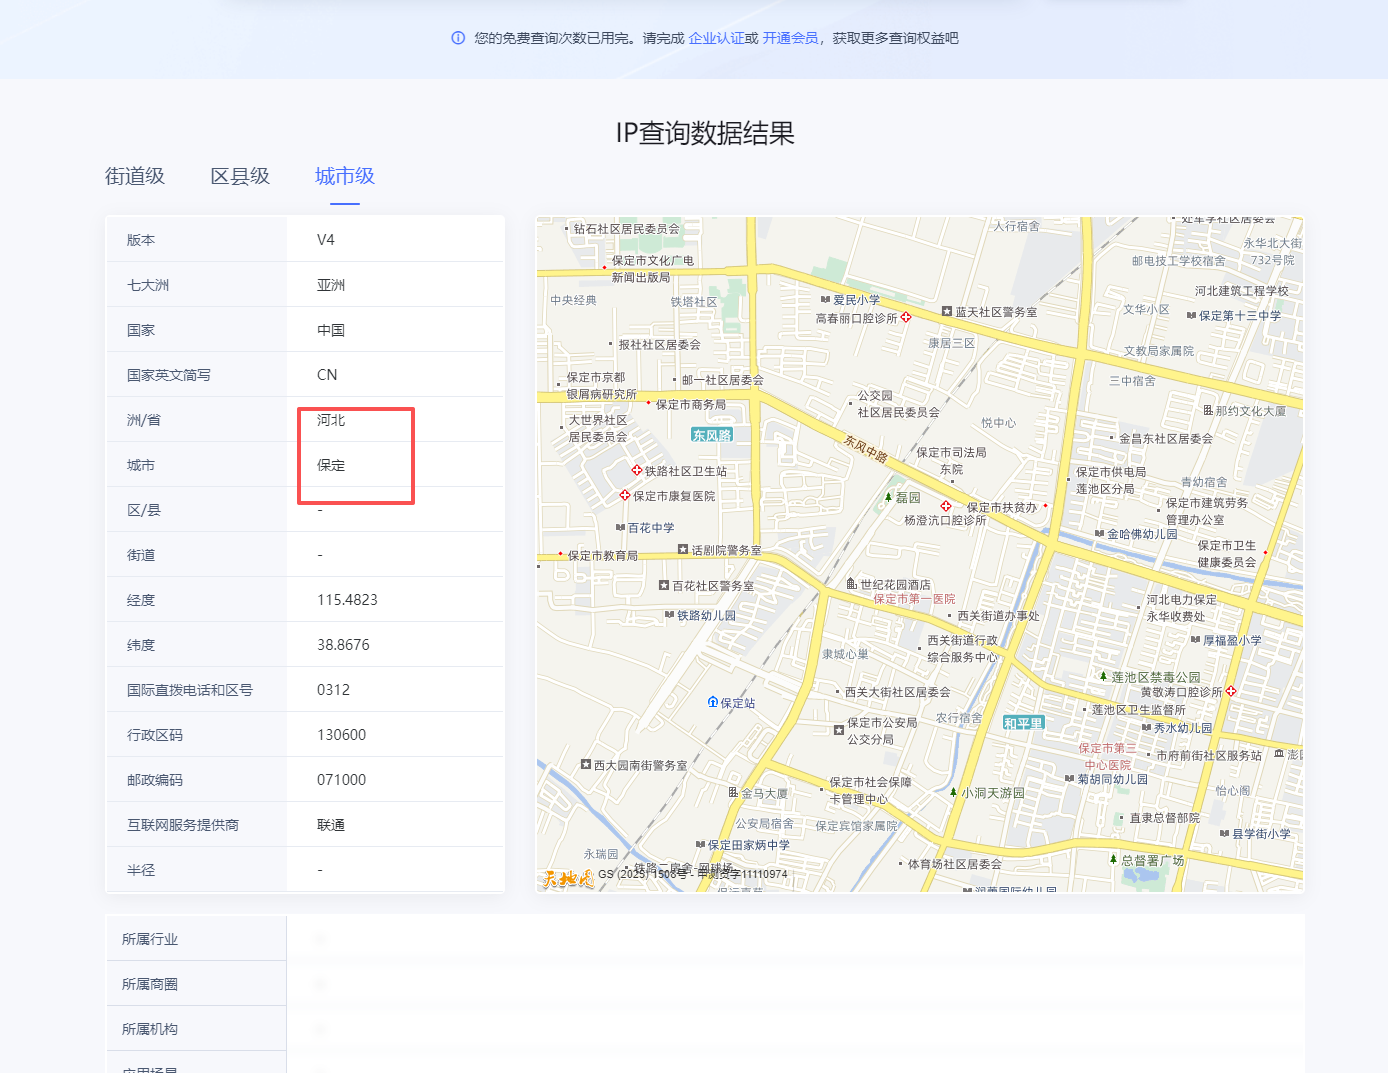Screen dimensions: 1388x1073
Task: Click the 县学街小学 school icon
Action: click(x=1224, y=833)
